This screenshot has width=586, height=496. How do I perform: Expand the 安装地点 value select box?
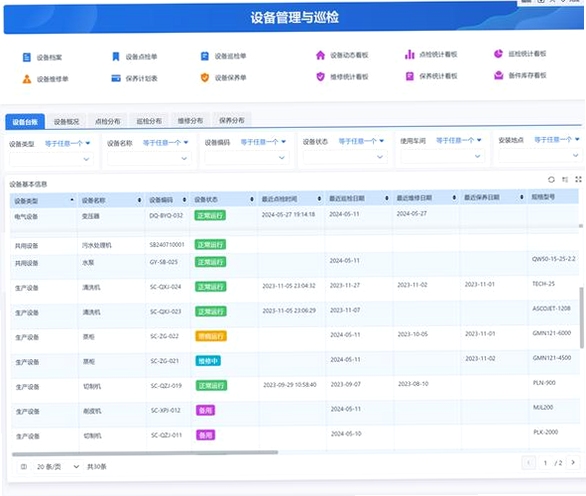tap(540, 155)
